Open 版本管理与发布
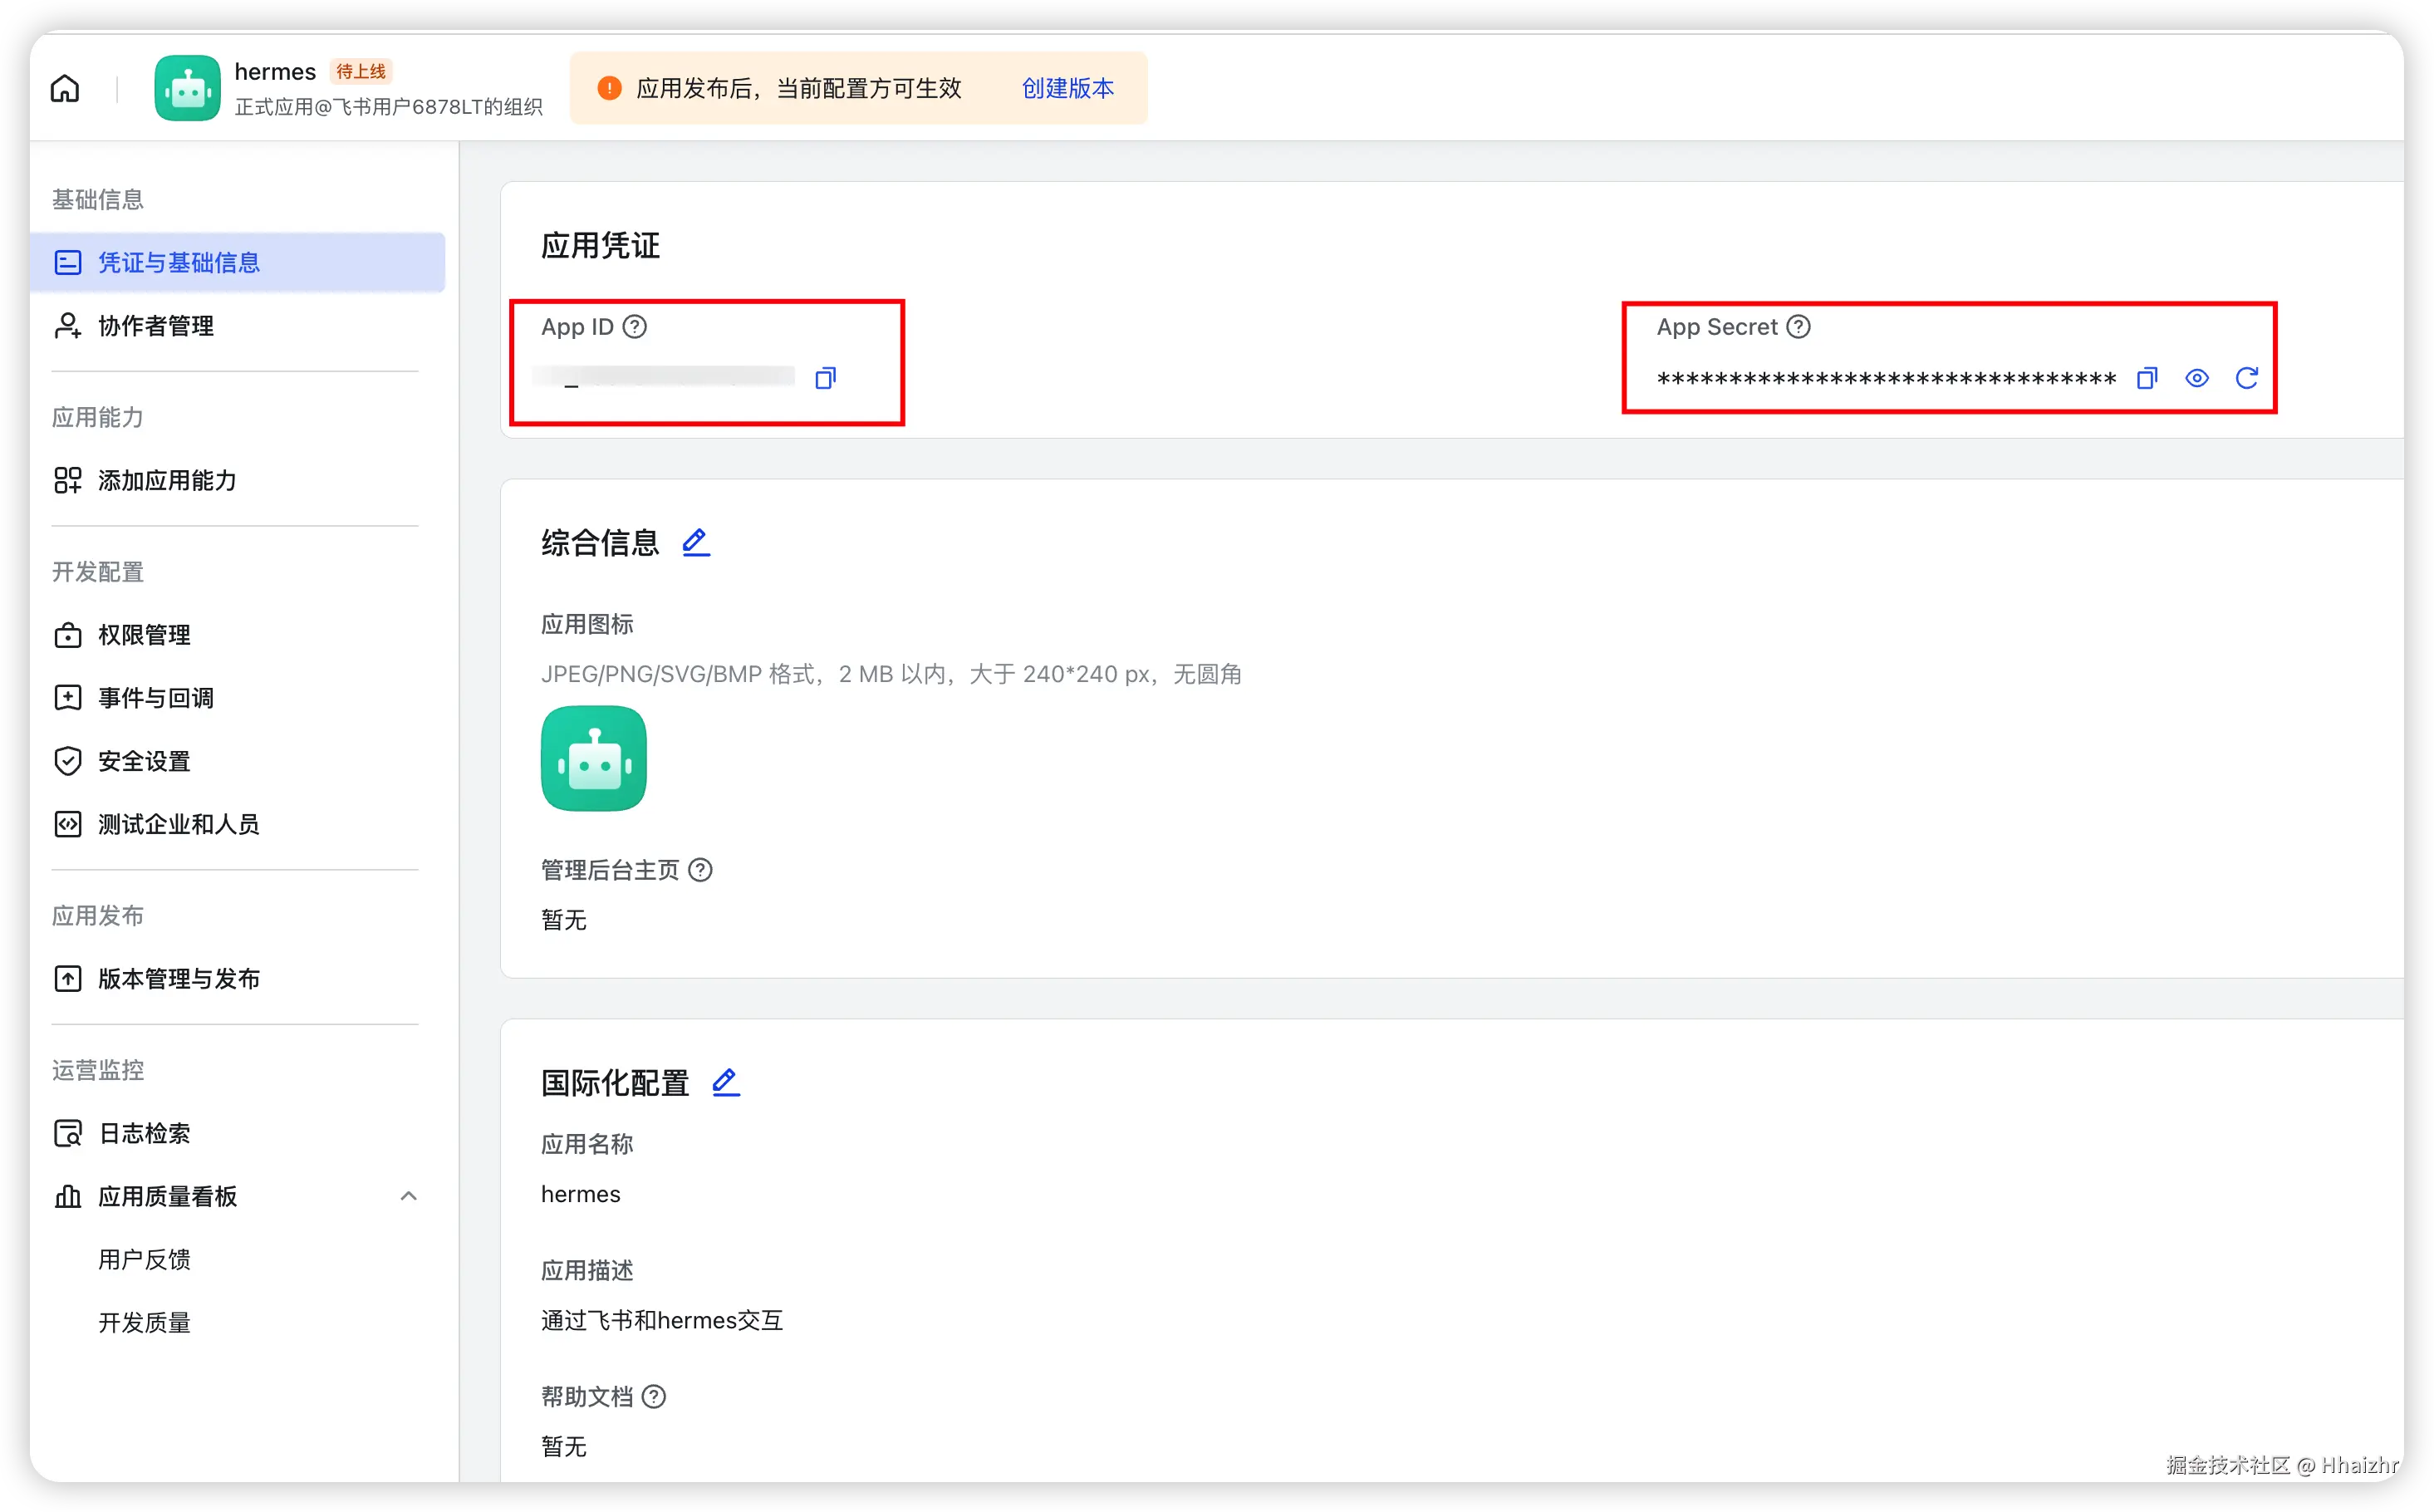This screenshot has height=1512, width=2434. 178,979
